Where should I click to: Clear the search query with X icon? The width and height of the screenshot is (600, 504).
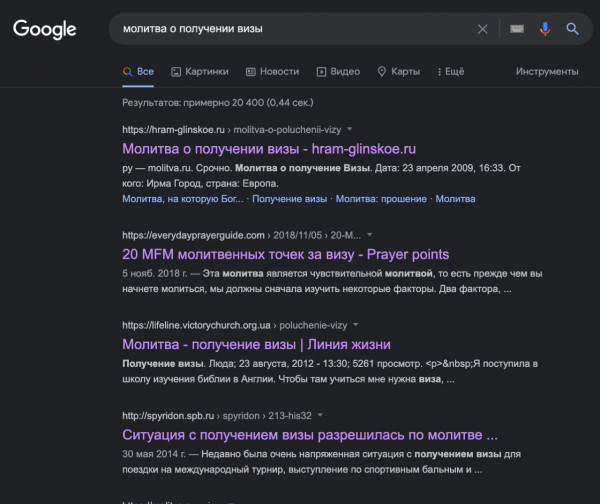(x=482, y=29)
